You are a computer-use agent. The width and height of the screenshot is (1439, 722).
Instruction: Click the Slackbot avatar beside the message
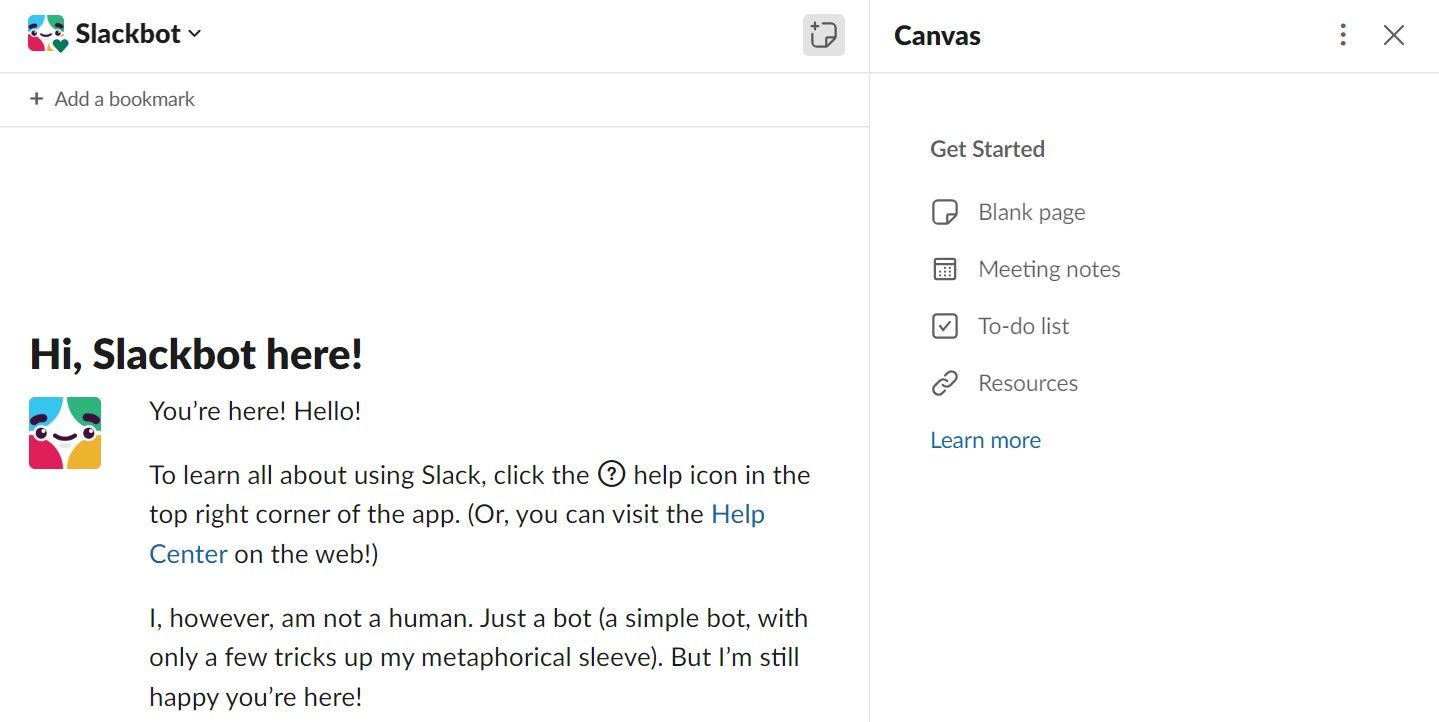tap(65, 433)
